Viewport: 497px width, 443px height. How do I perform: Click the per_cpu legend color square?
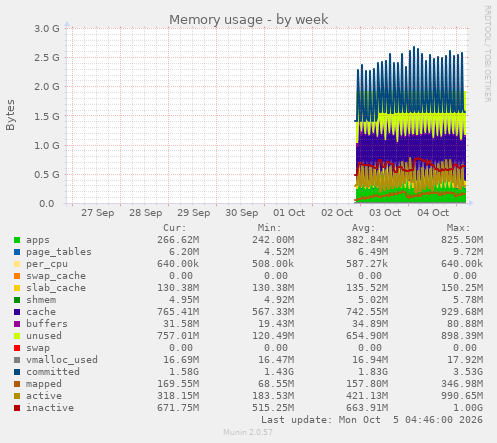point(17,264)
